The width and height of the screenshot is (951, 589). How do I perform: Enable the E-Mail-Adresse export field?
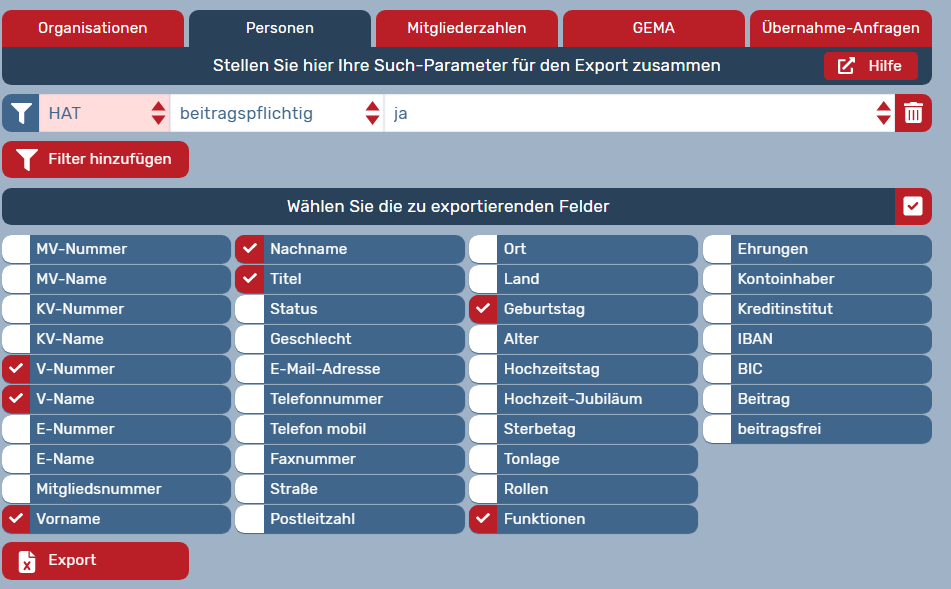pos(250,369)
